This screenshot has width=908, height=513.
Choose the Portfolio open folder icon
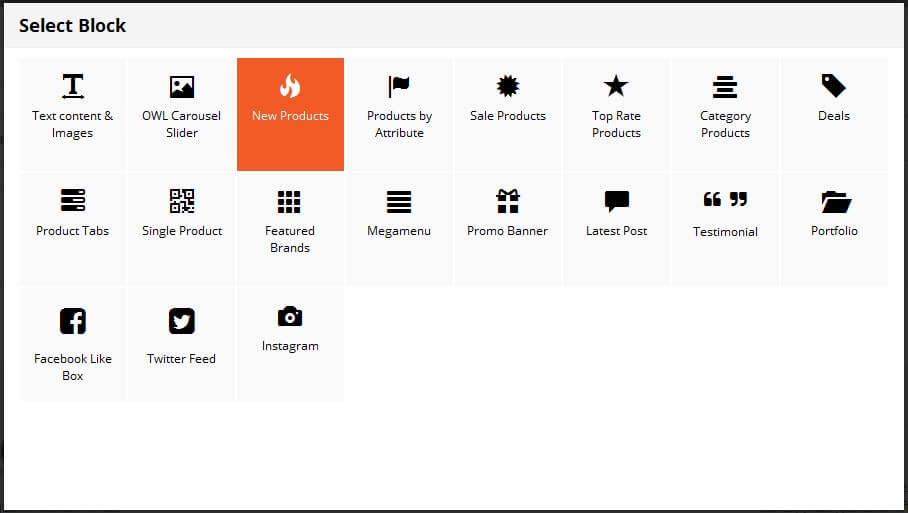coord(836,201)
